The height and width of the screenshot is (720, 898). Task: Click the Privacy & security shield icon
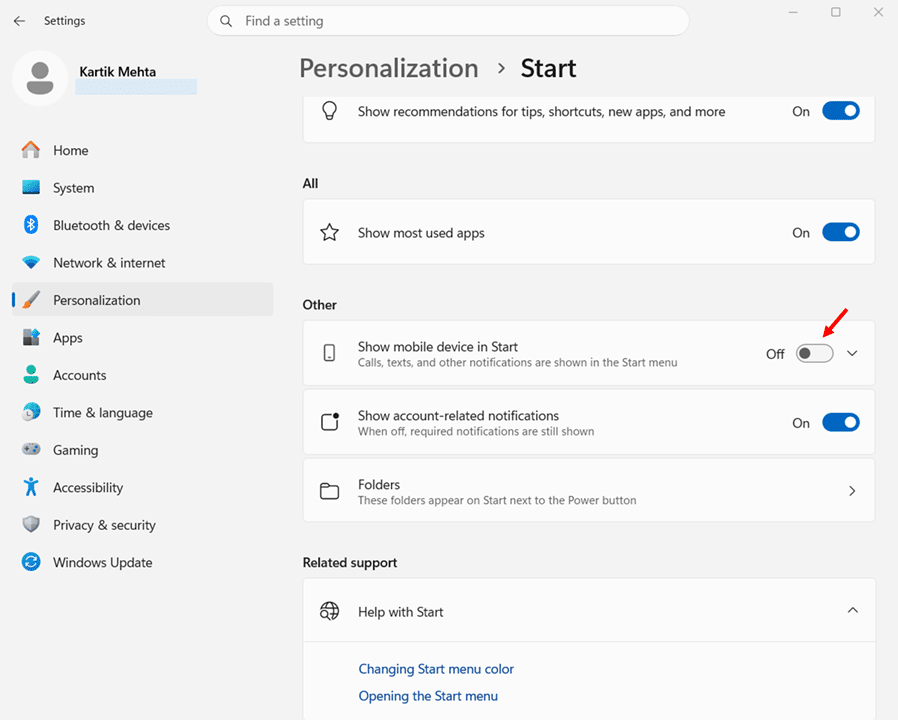[x=31, y=525]
